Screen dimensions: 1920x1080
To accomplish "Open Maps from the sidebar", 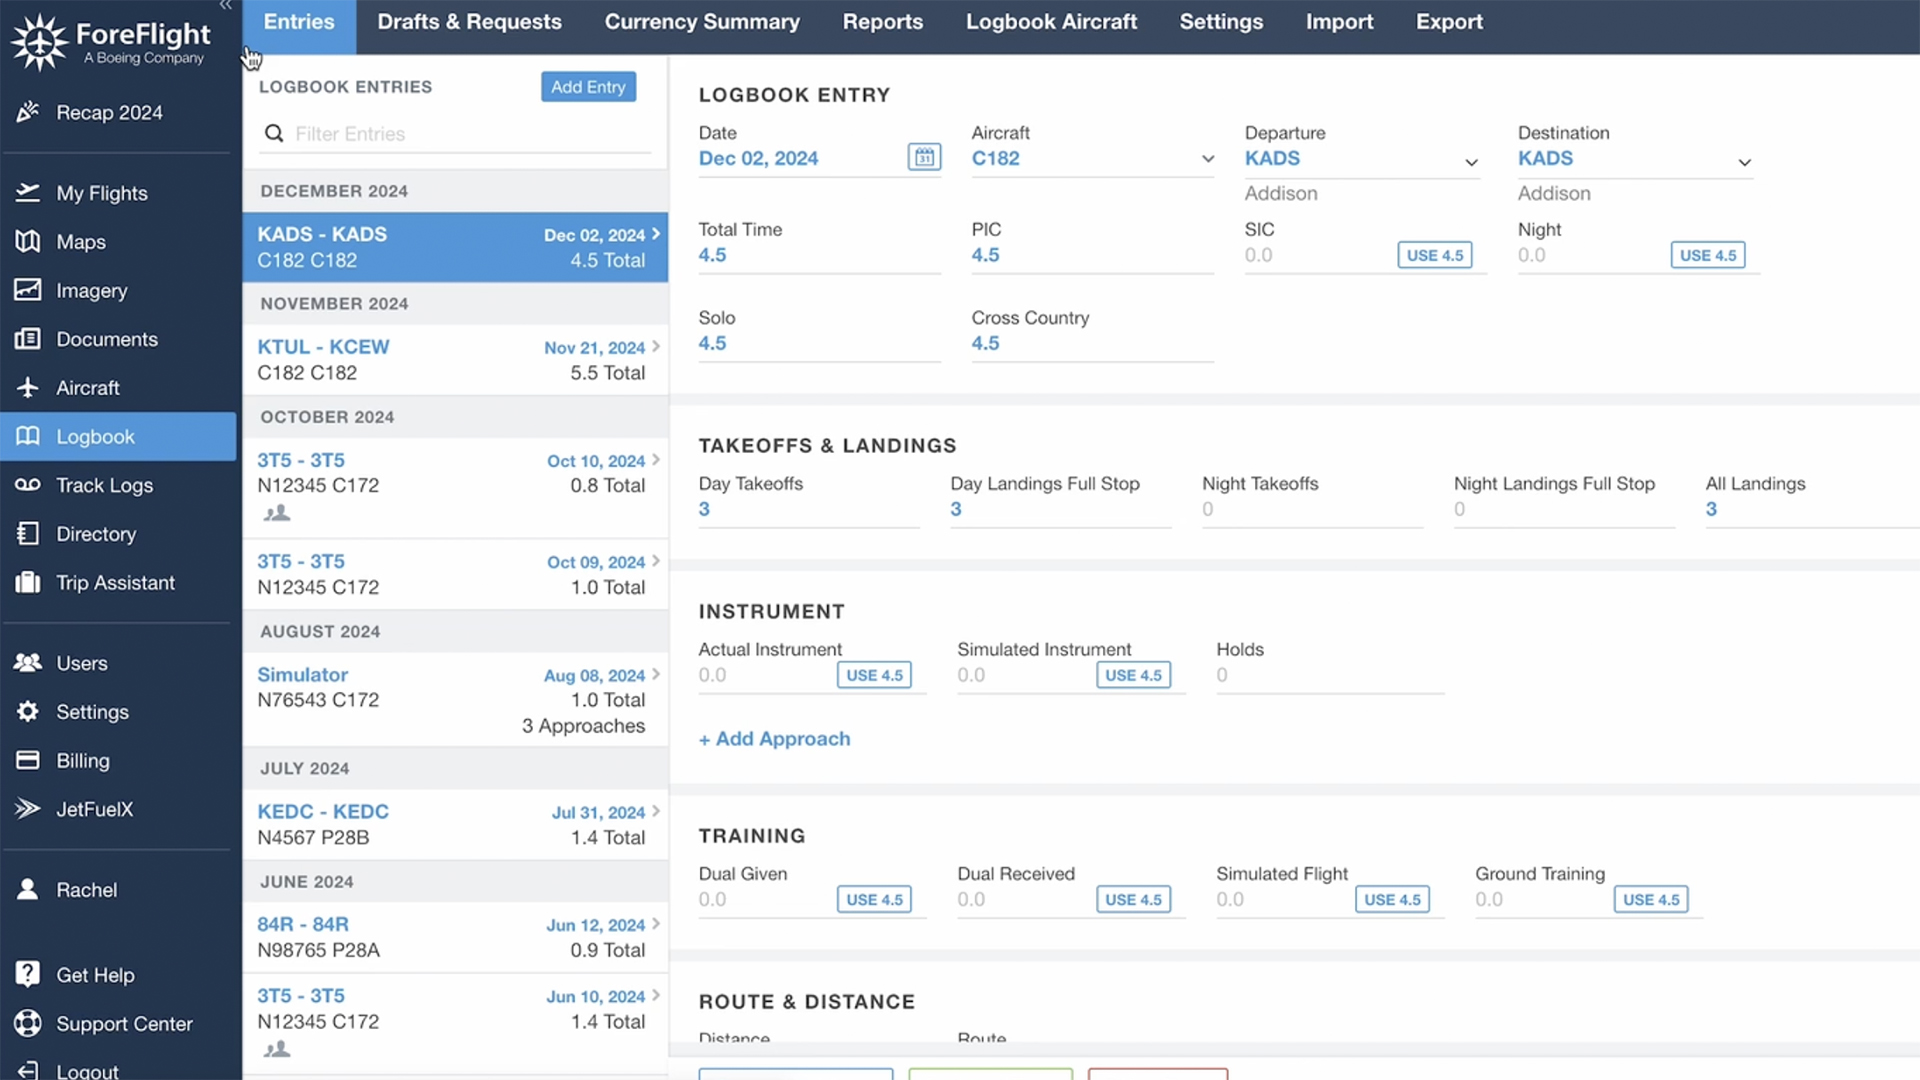I will (x=80, y=242).
